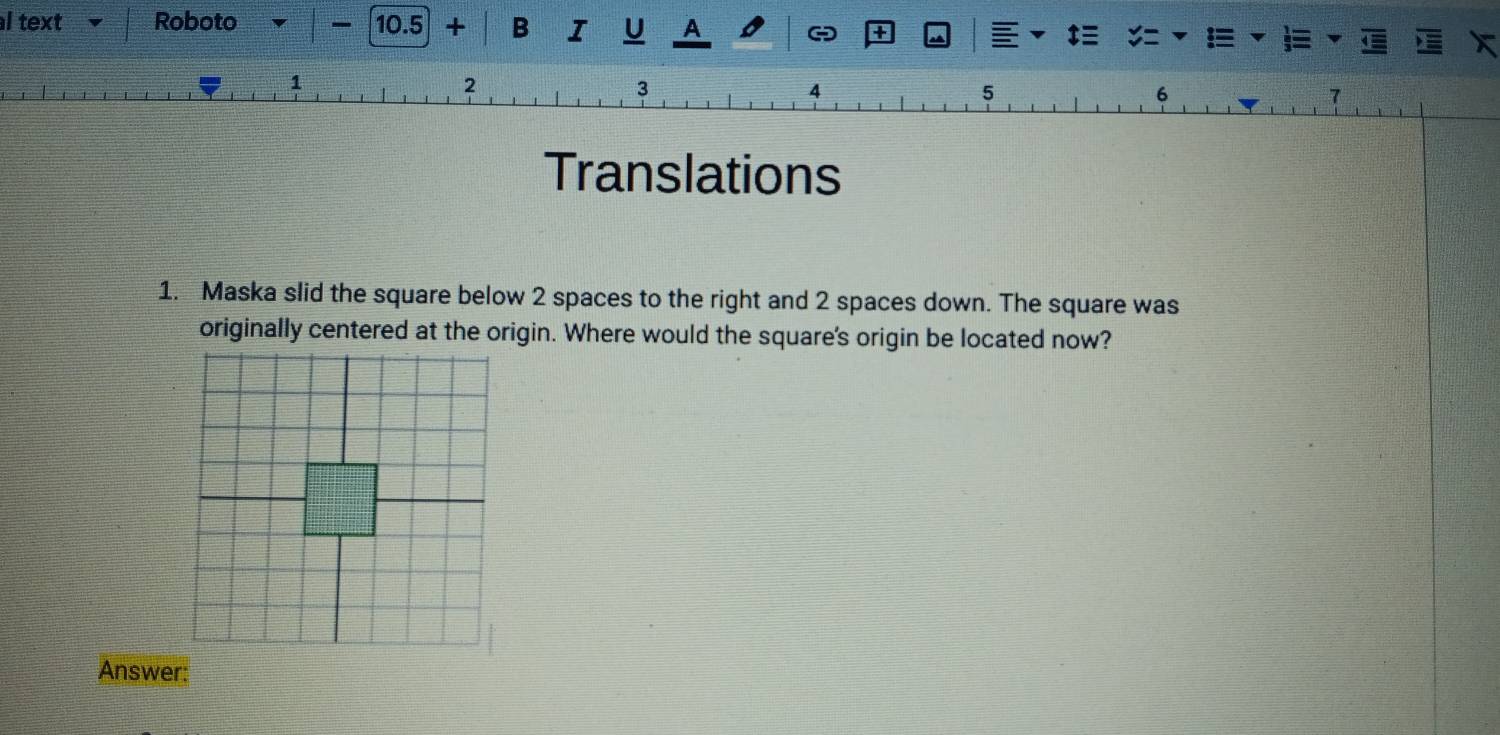Click the font size field showing 10.5

tap(399, 26)
